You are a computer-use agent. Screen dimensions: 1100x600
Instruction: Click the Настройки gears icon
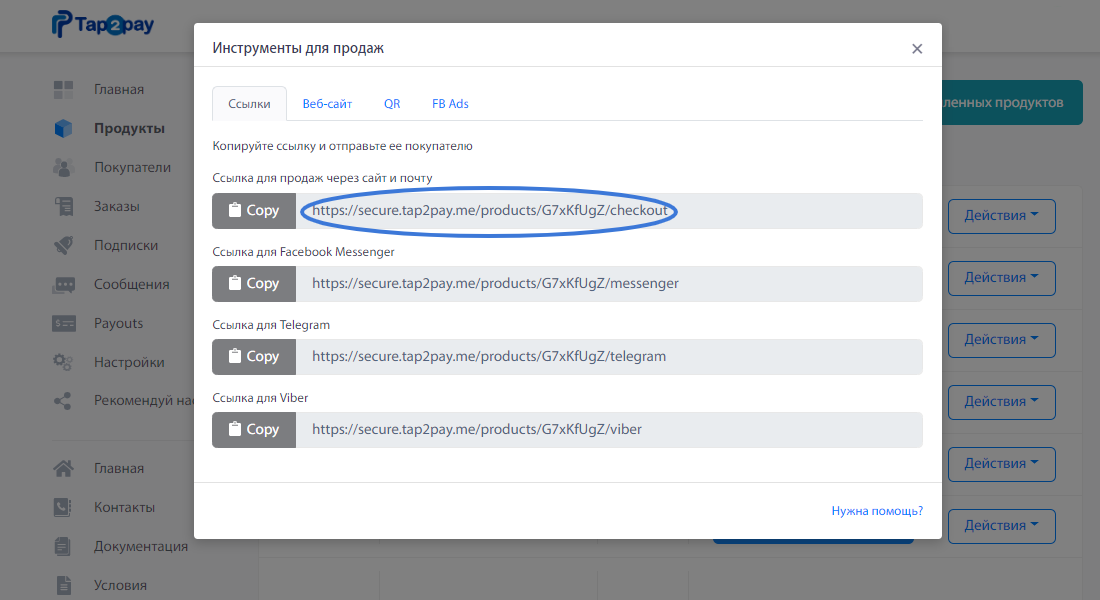64,363
